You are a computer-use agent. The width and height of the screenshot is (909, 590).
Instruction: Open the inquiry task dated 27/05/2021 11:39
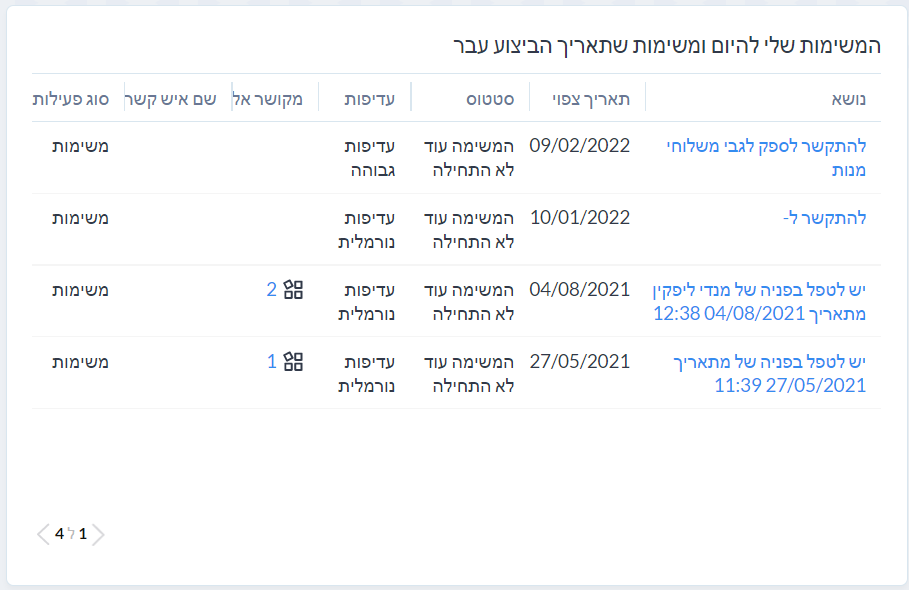click(x=769, y=373)
